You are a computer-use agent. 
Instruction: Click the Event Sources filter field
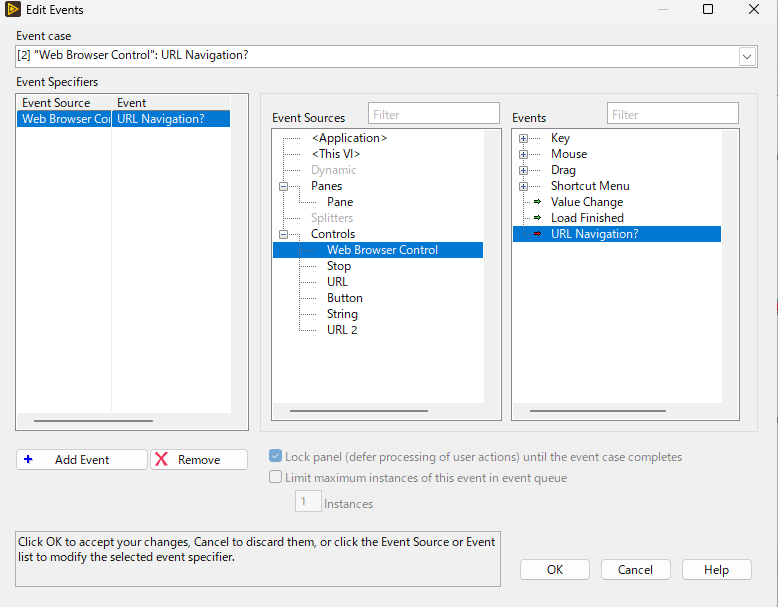[434, 114]
